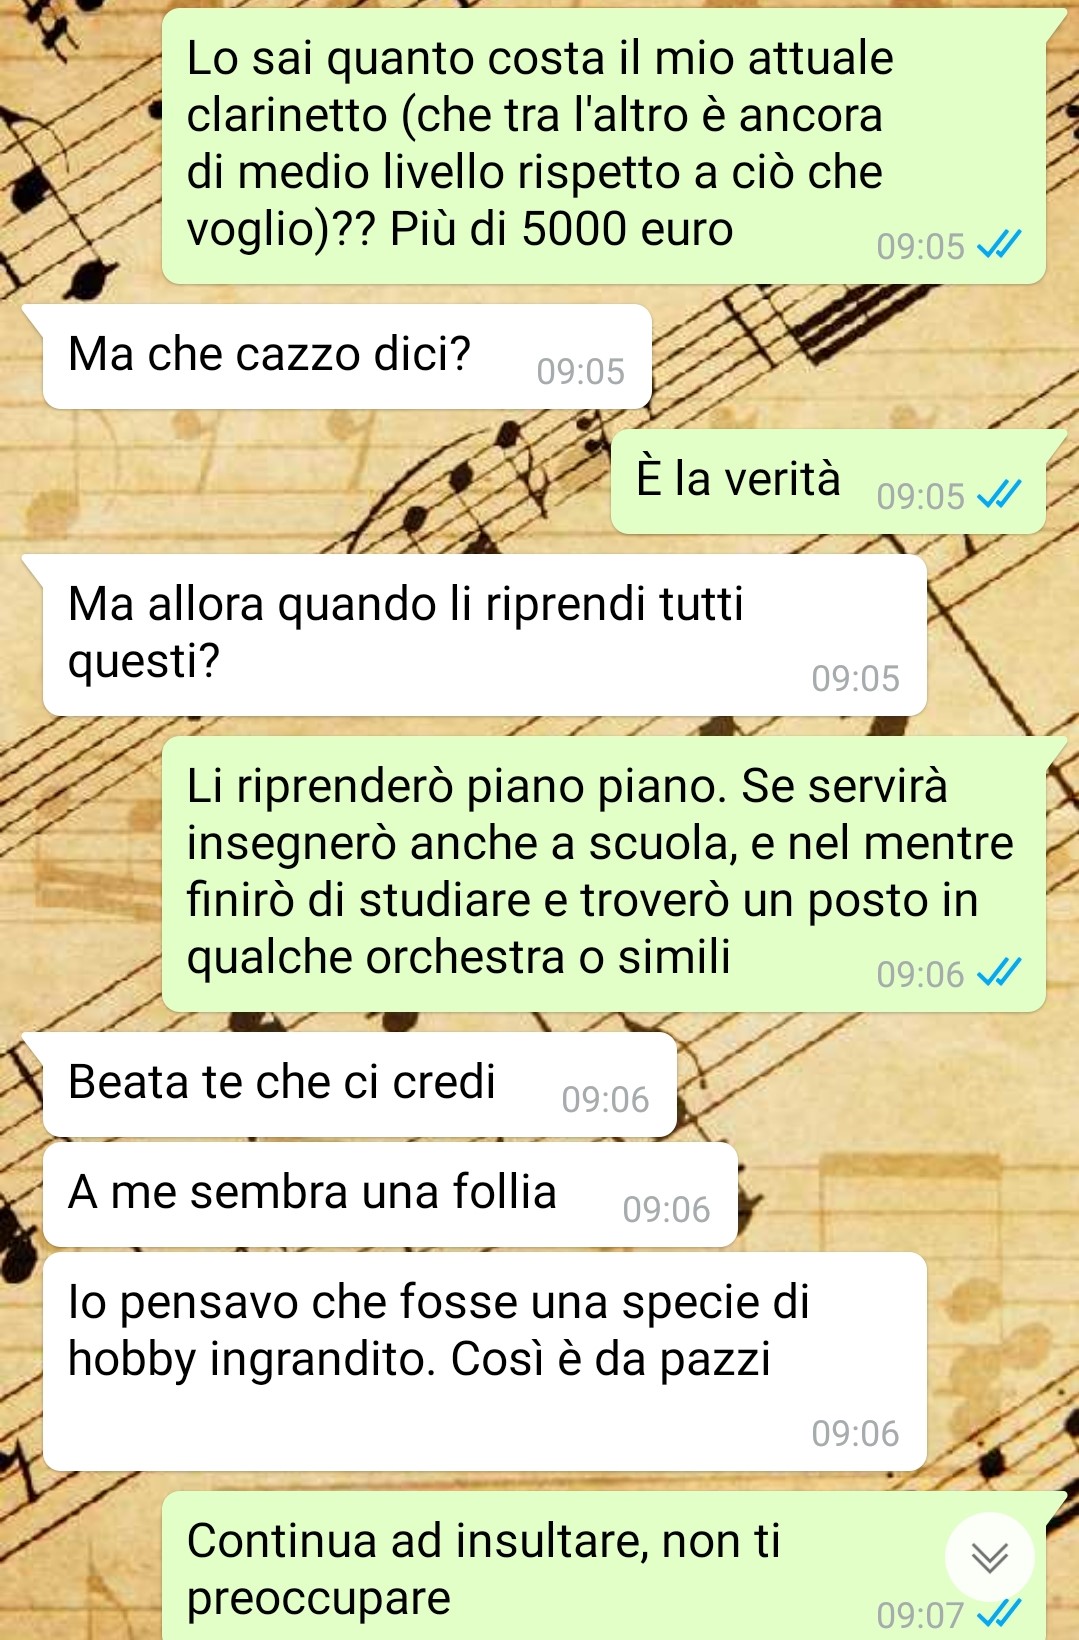Viewport: 1079px width, 1640px height.
Task: Tap the 09:06 timestamp of 'A me sembra una follia'
Action: coord(666,1210)
